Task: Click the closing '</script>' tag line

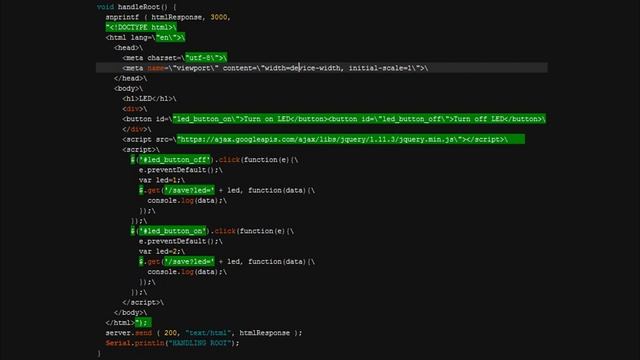Action: click(x=143, y=302)
